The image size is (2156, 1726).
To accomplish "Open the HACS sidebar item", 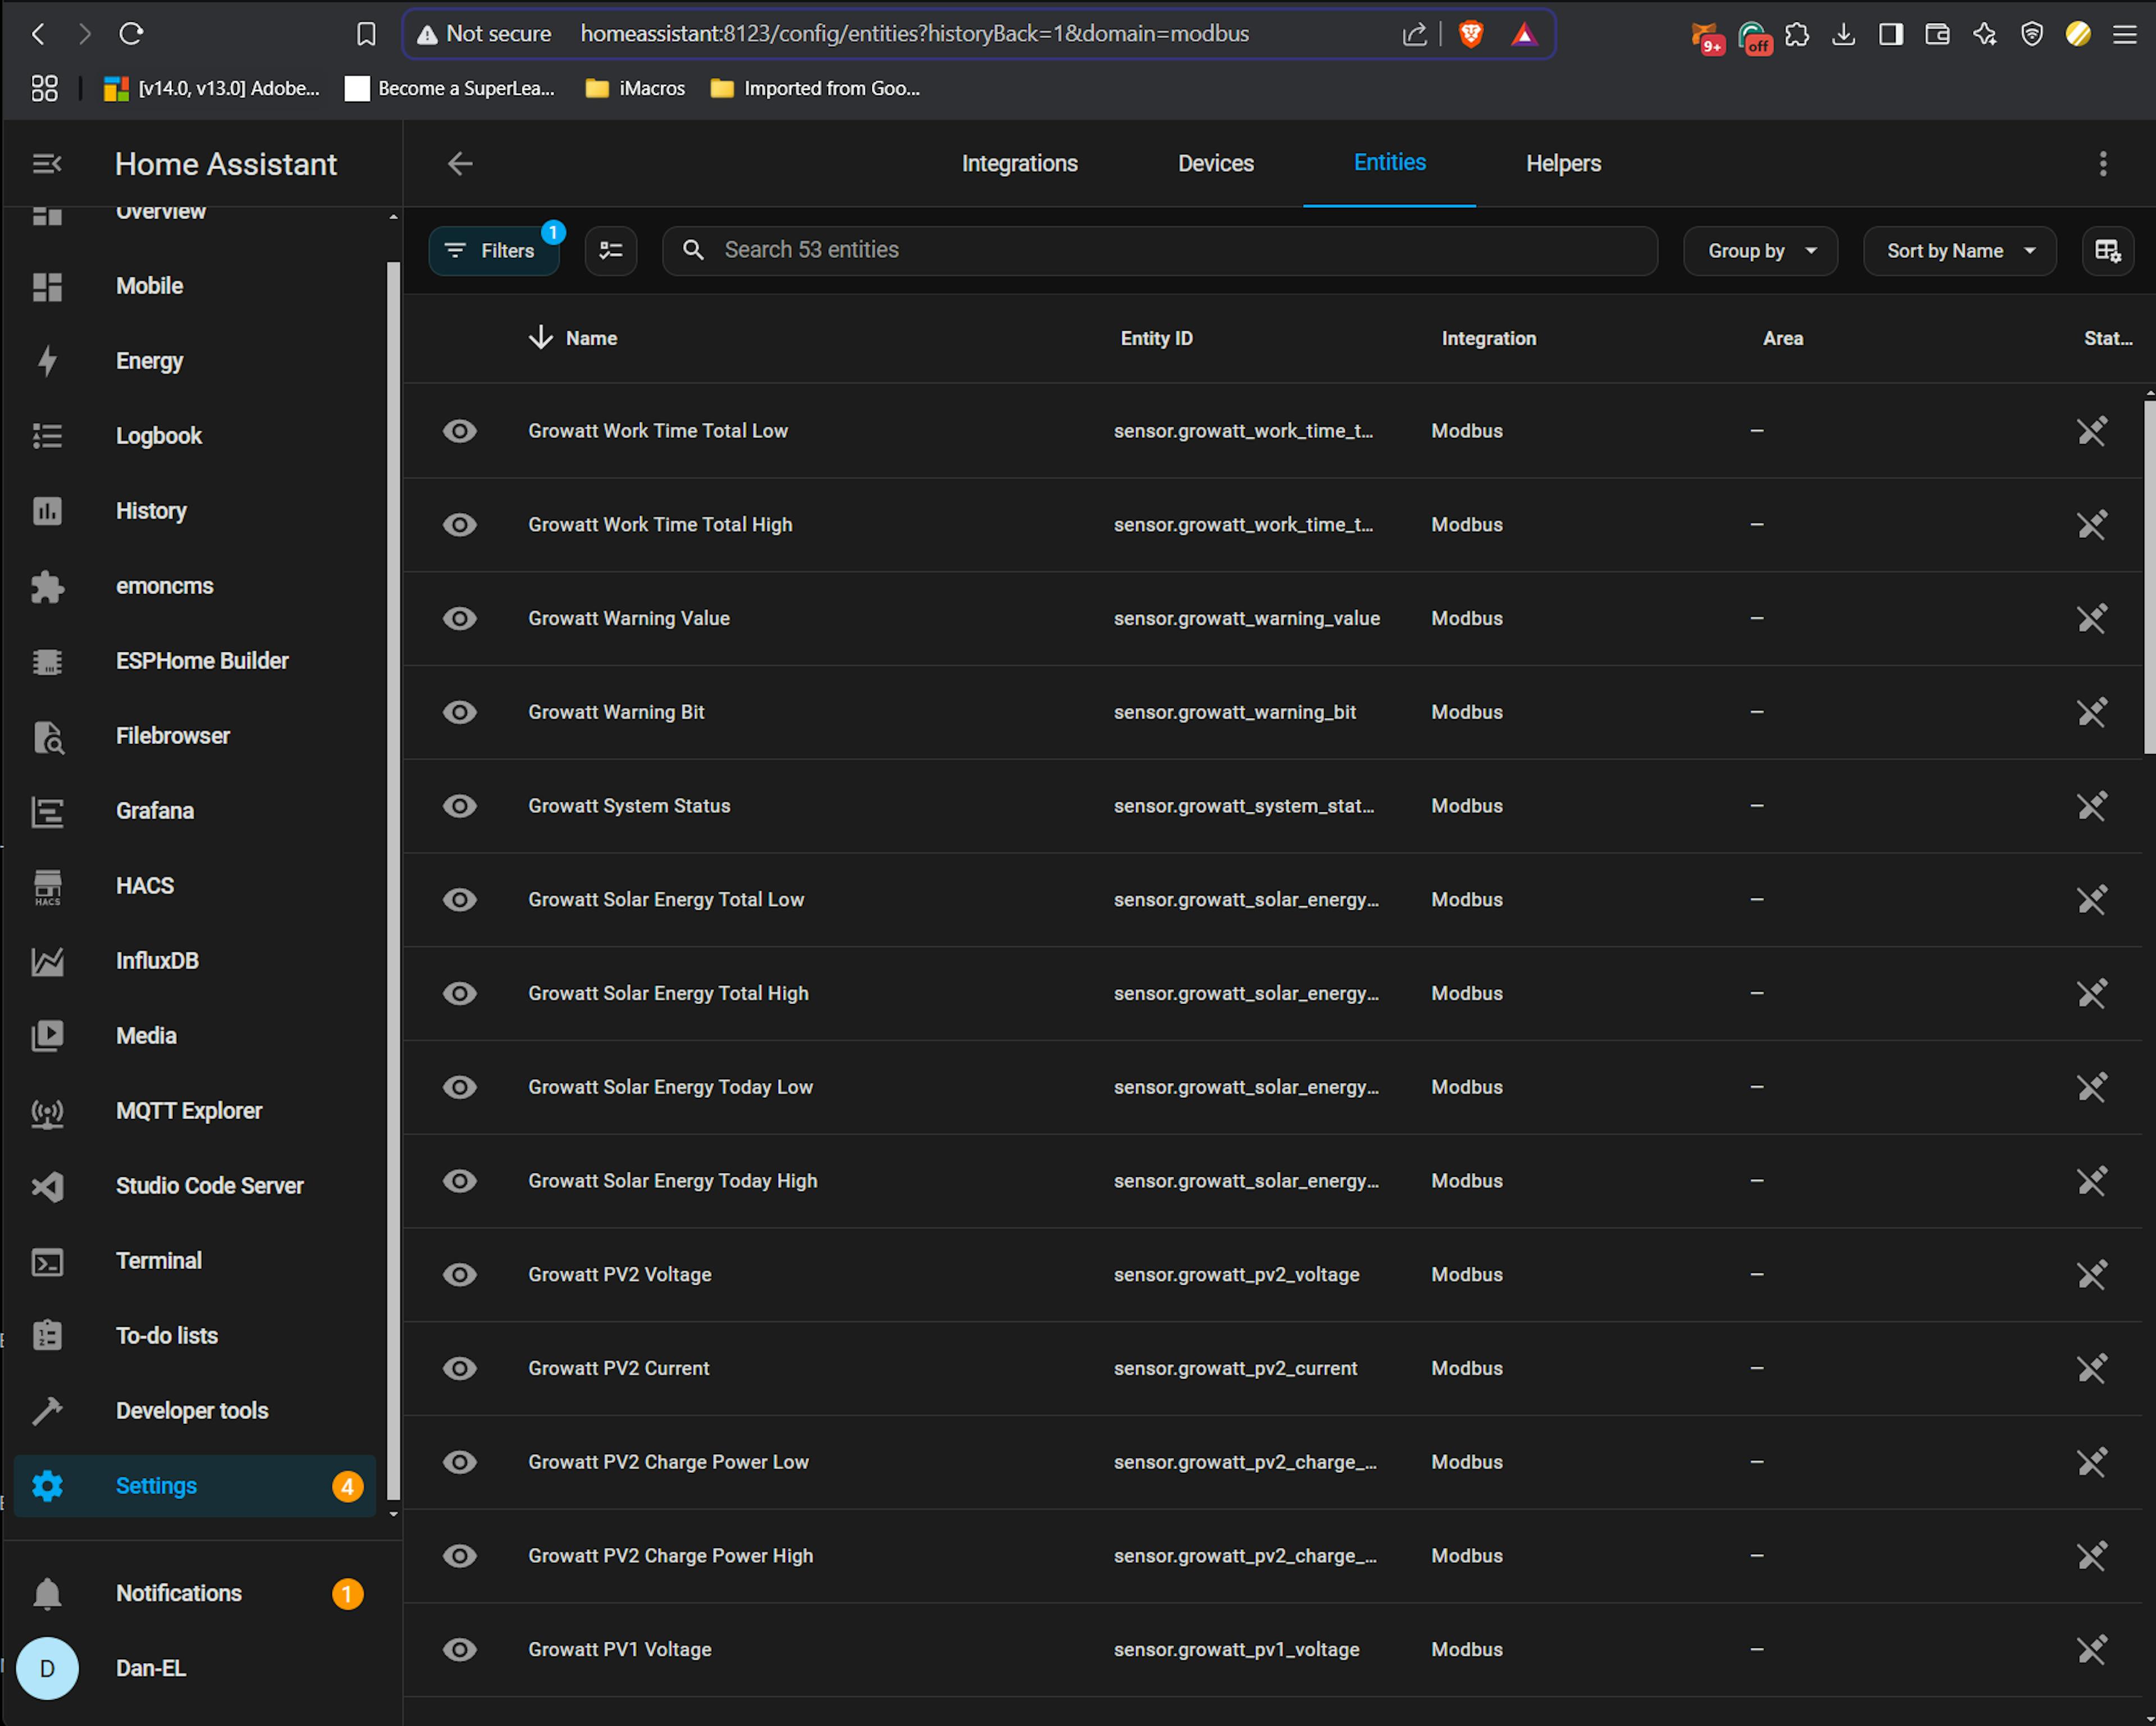I will [144, 886].
